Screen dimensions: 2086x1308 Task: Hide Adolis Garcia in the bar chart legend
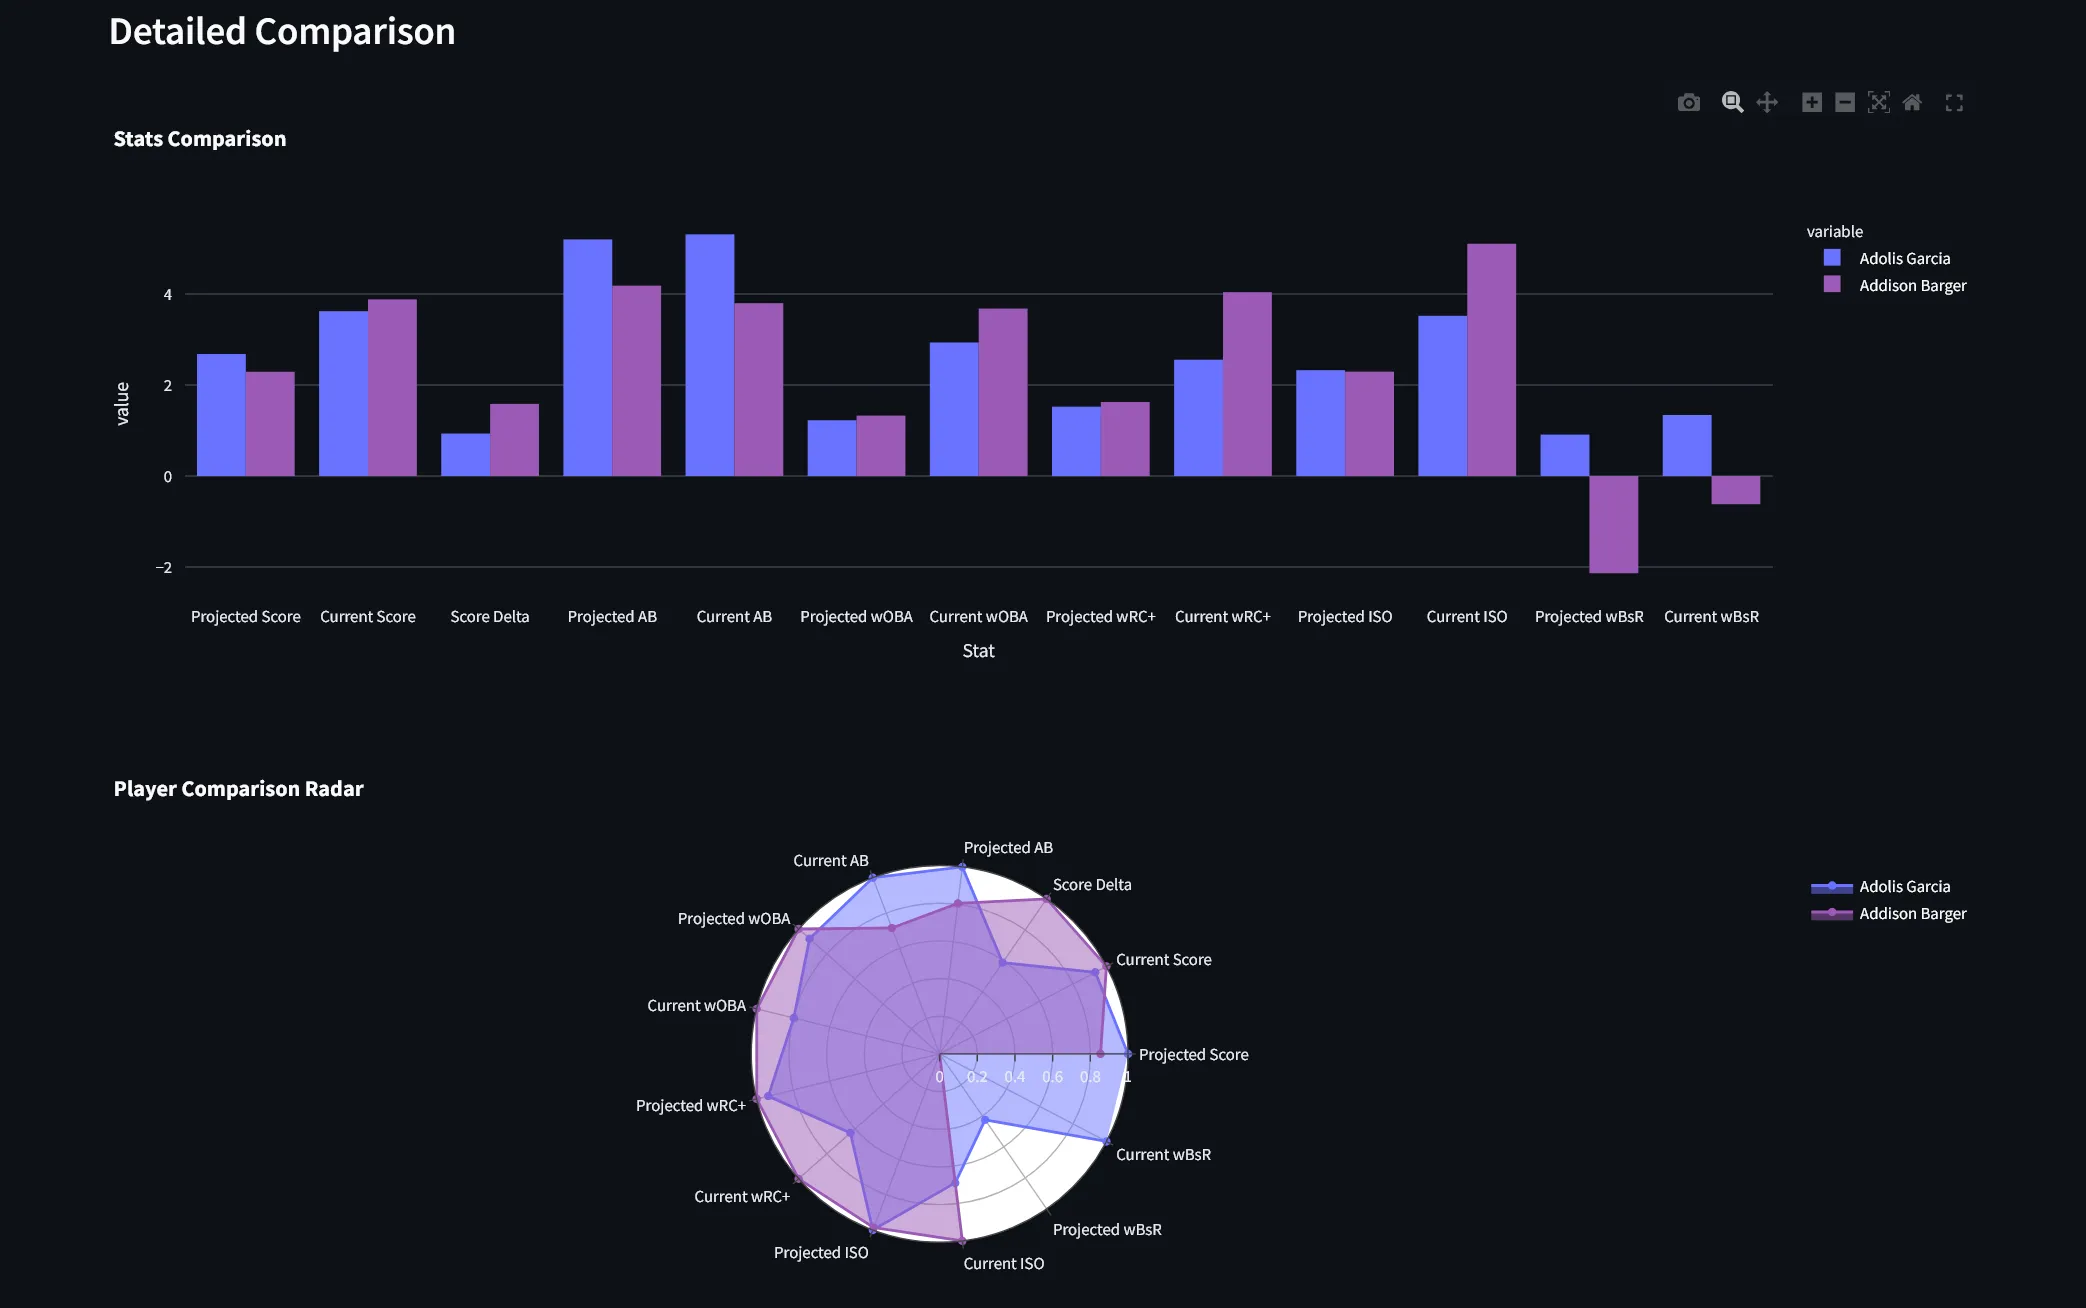[1903, 258]
